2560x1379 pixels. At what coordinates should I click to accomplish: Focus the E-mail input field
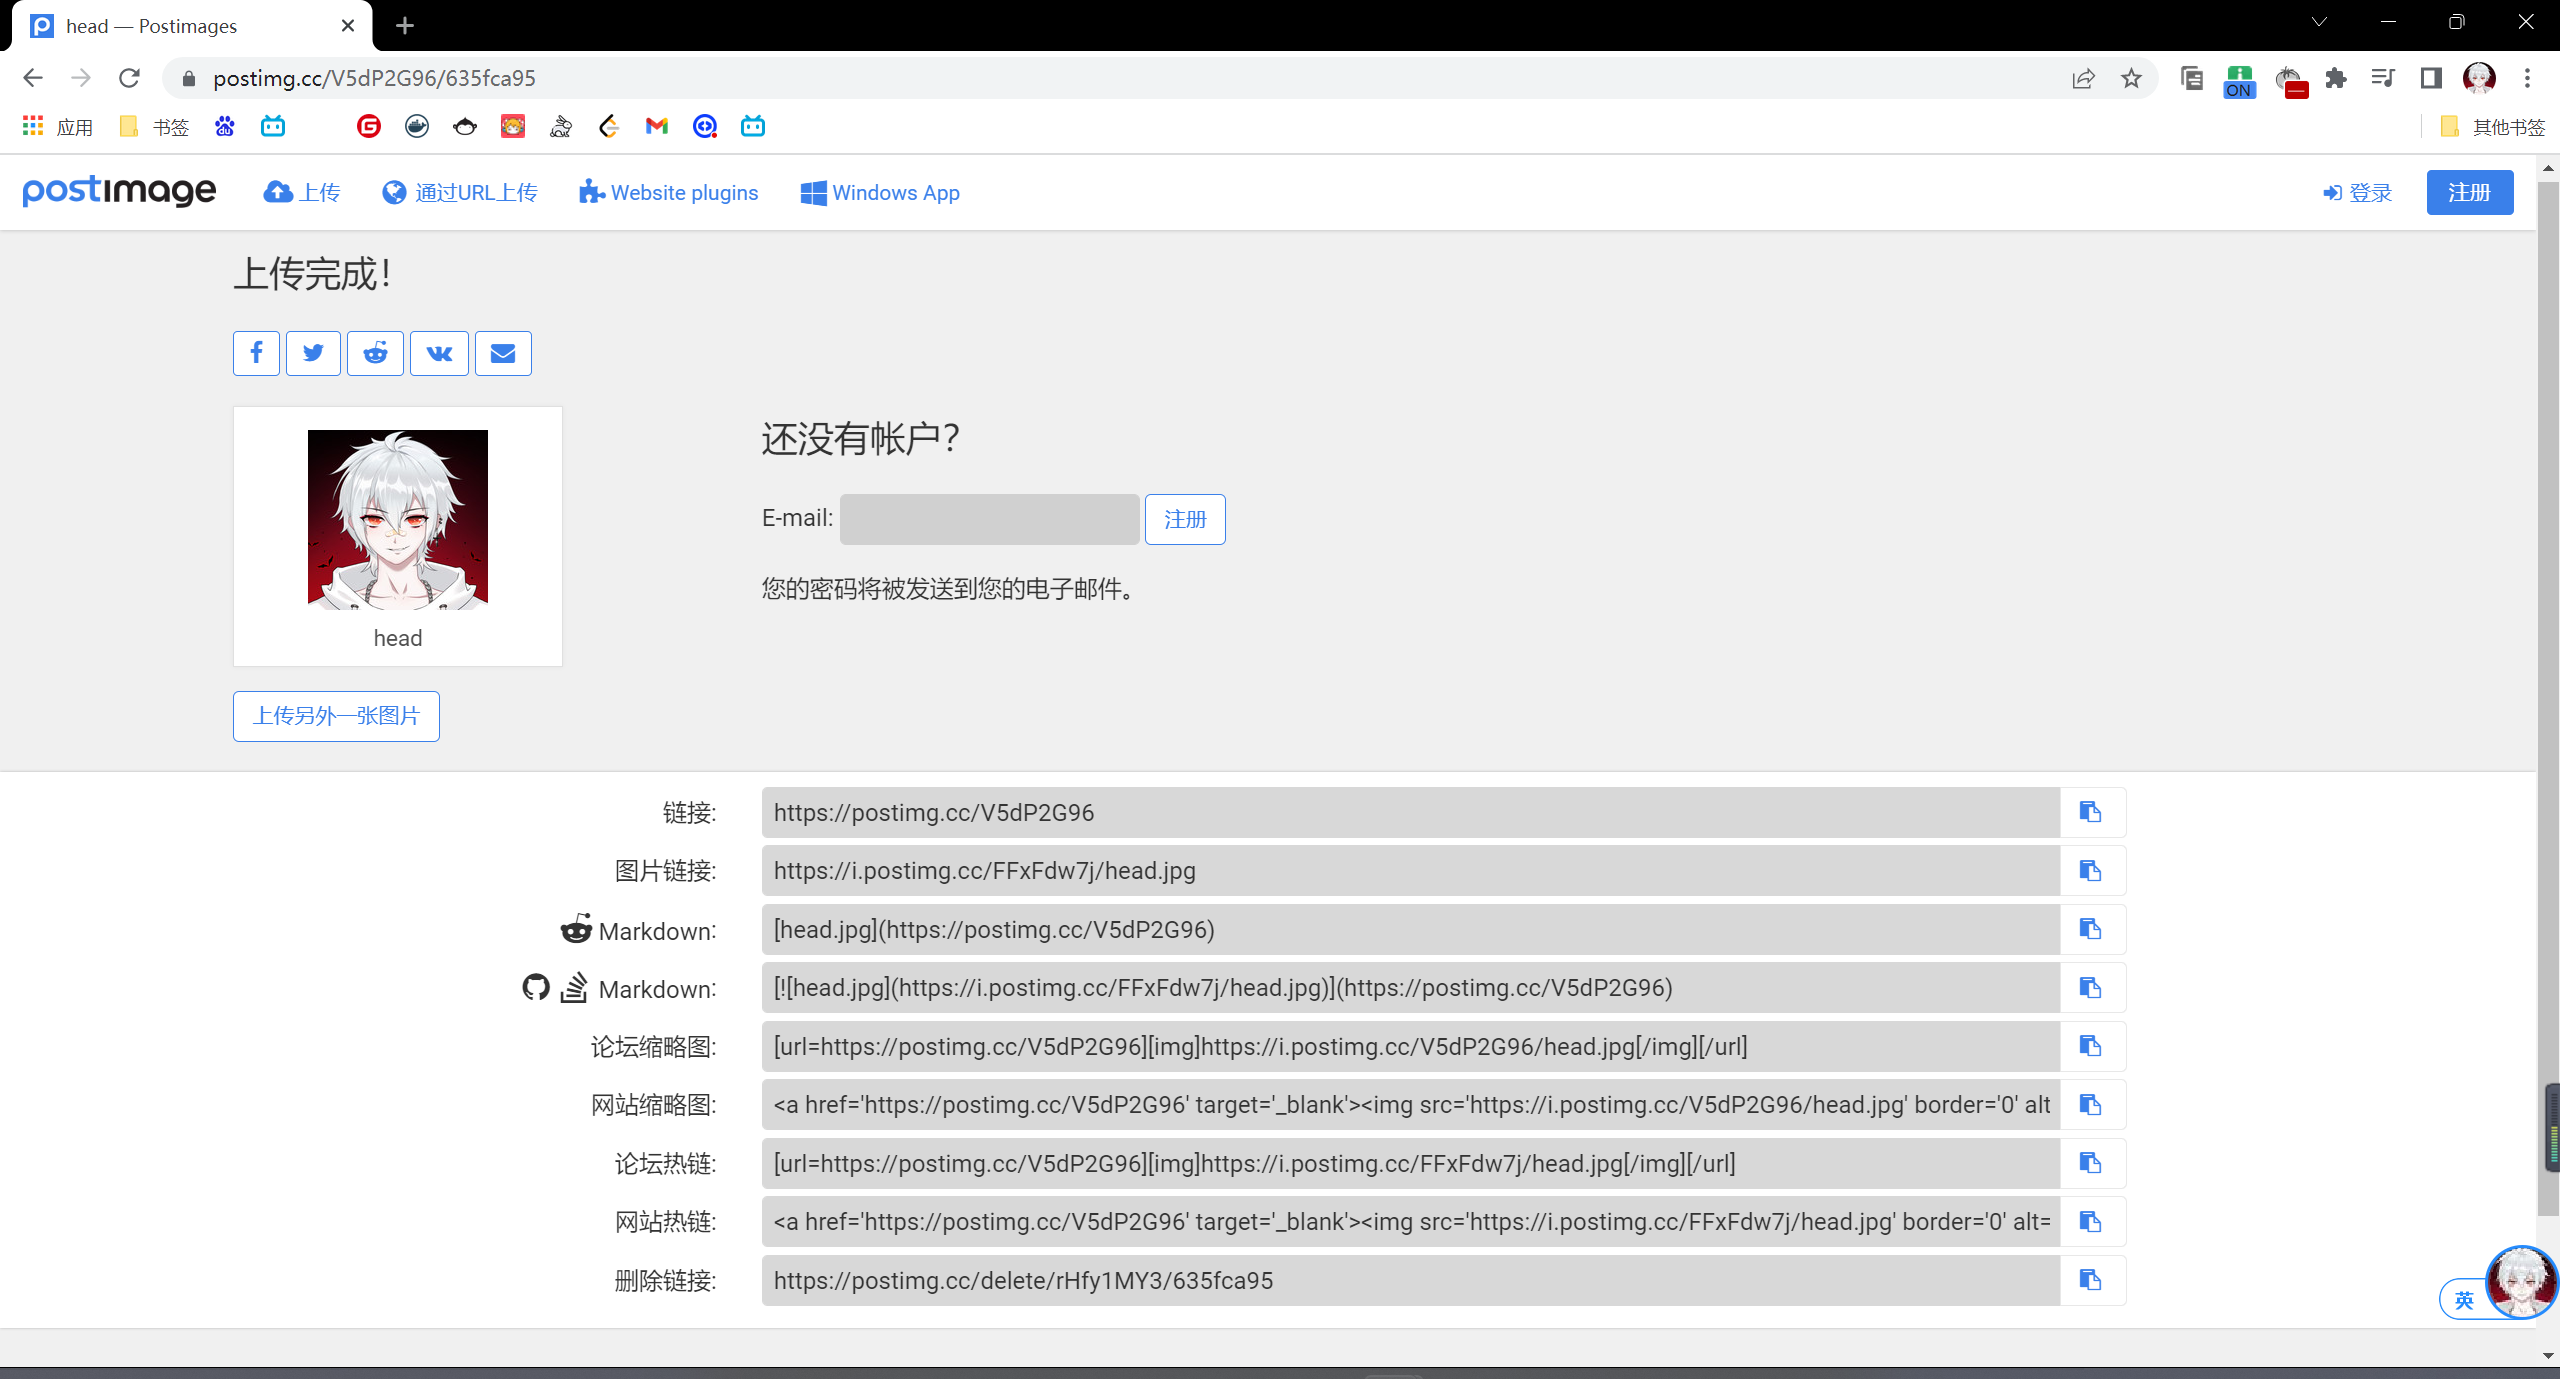click(x=989, y=519)
